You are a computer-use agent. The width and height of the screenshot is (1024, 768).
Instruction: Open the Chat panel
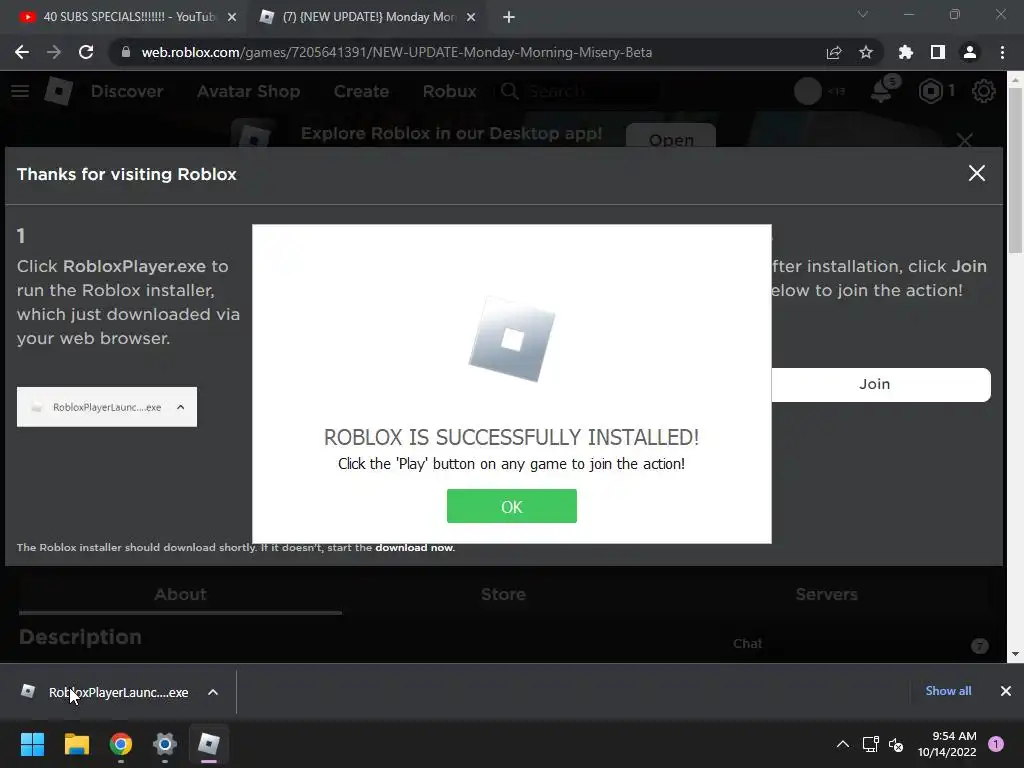747,644
